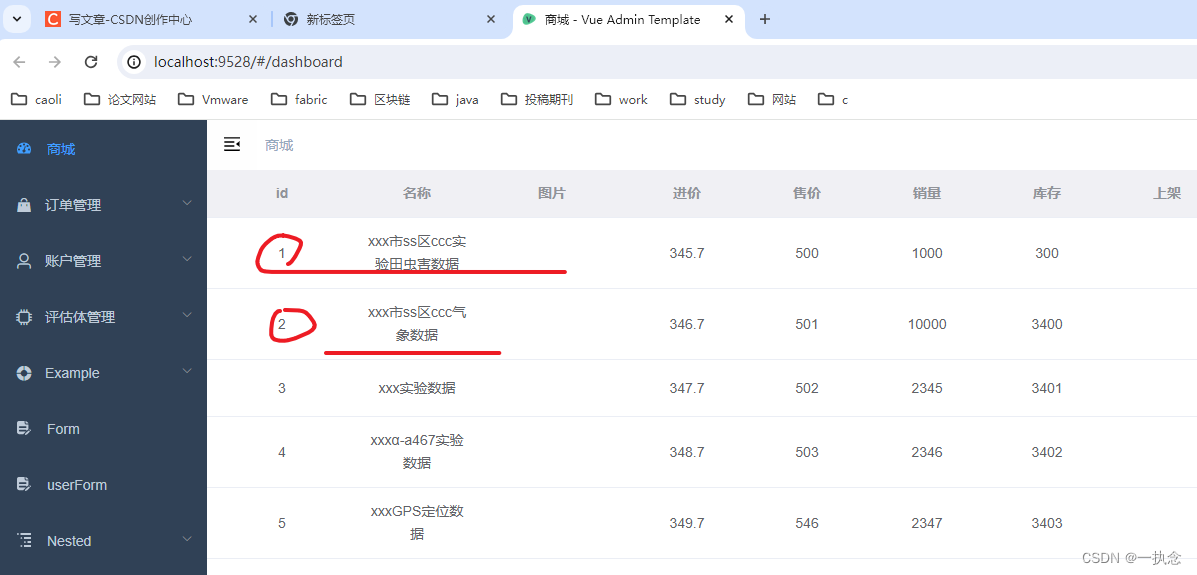Close the 新标签页 tab
1197x575 pixels.
tap(492, 20)
